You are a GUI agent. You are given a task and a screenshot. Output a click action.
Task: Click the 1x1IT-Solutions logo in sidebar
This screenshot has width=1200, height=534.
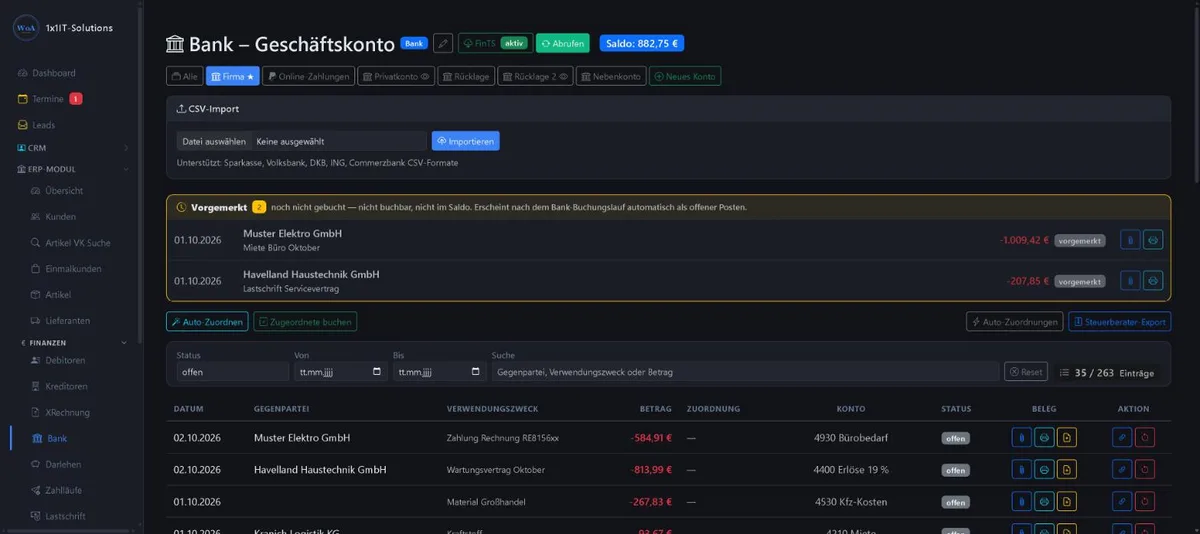(26, 28)
